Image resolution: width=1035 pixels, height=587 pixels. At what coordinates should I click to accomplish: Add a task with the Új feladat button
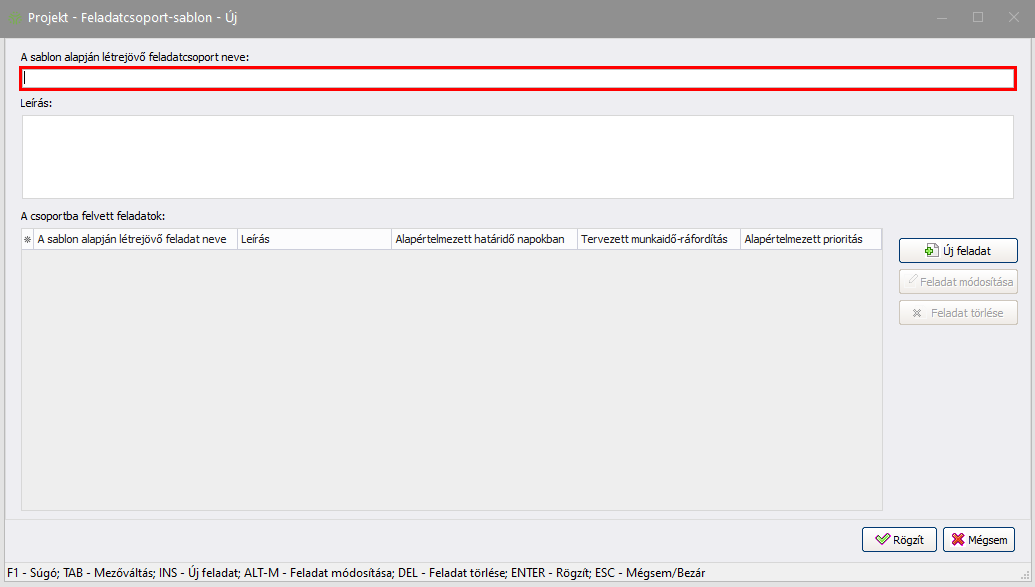point(957,251)
